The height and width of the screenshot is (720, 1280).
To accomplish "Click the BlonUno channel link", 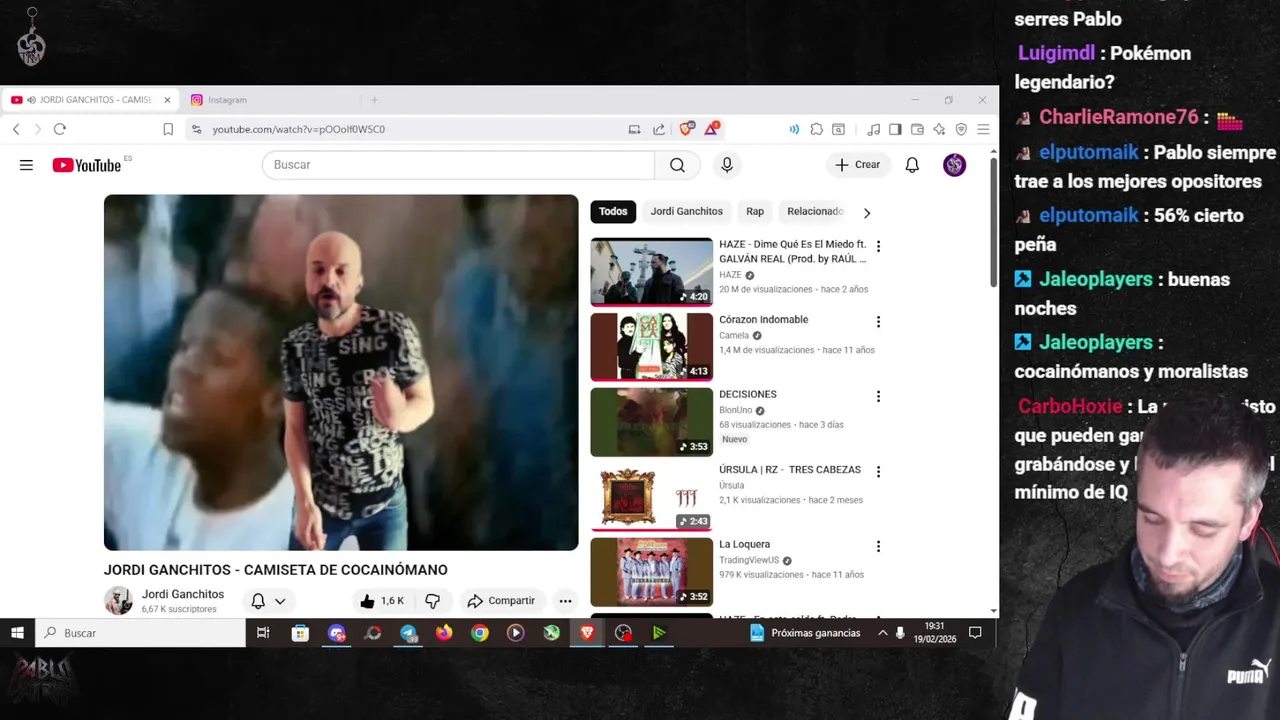I will (x=735, y=410).
